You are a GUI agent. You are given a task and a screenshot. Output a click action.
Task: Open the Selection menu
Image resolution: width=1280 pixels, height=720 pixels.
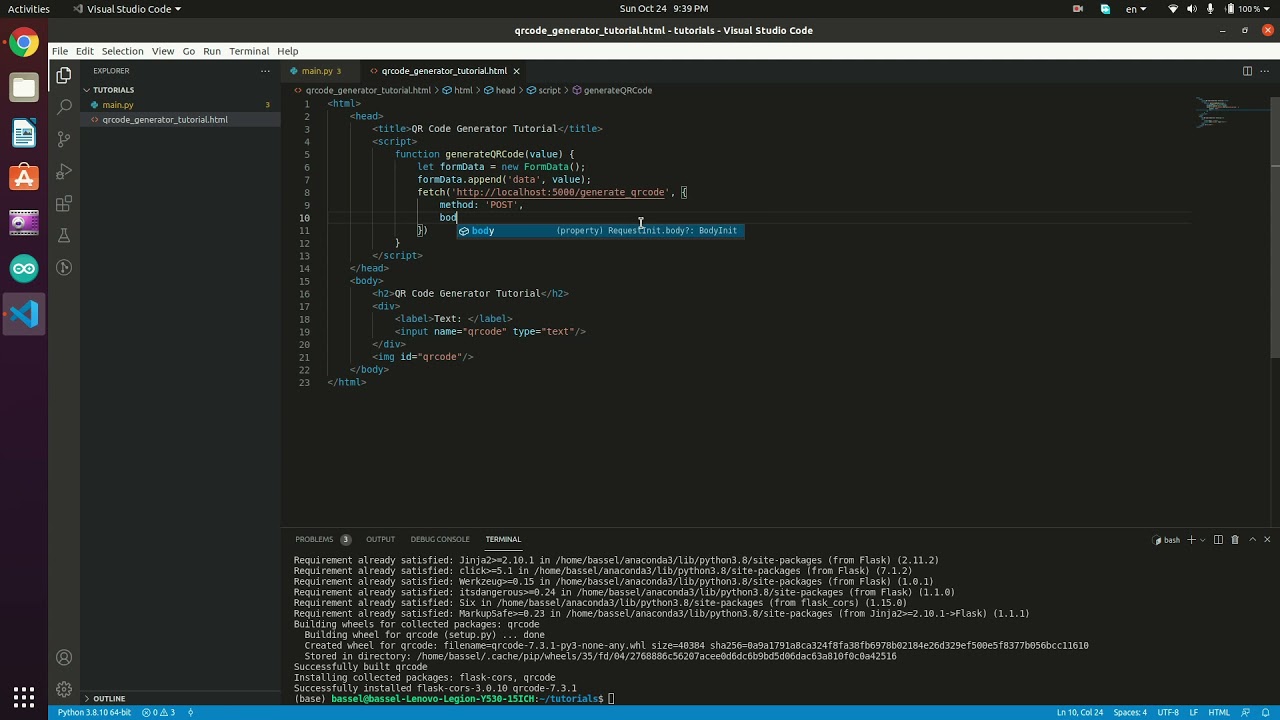point(122,51)
